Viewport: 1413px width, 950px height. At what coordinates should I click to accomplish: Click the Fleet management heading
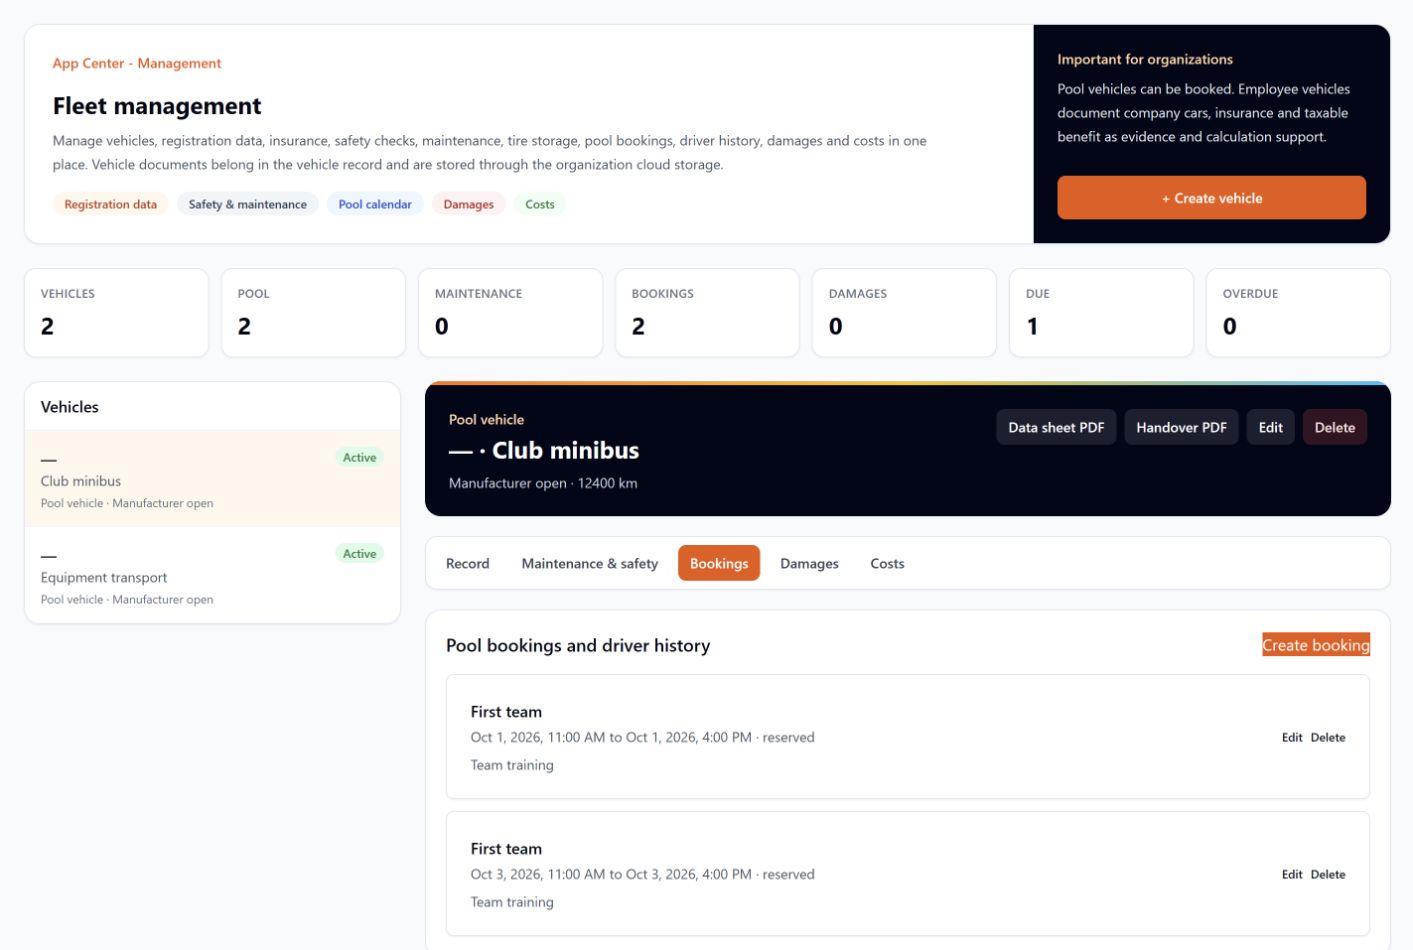tap(157, 106)
